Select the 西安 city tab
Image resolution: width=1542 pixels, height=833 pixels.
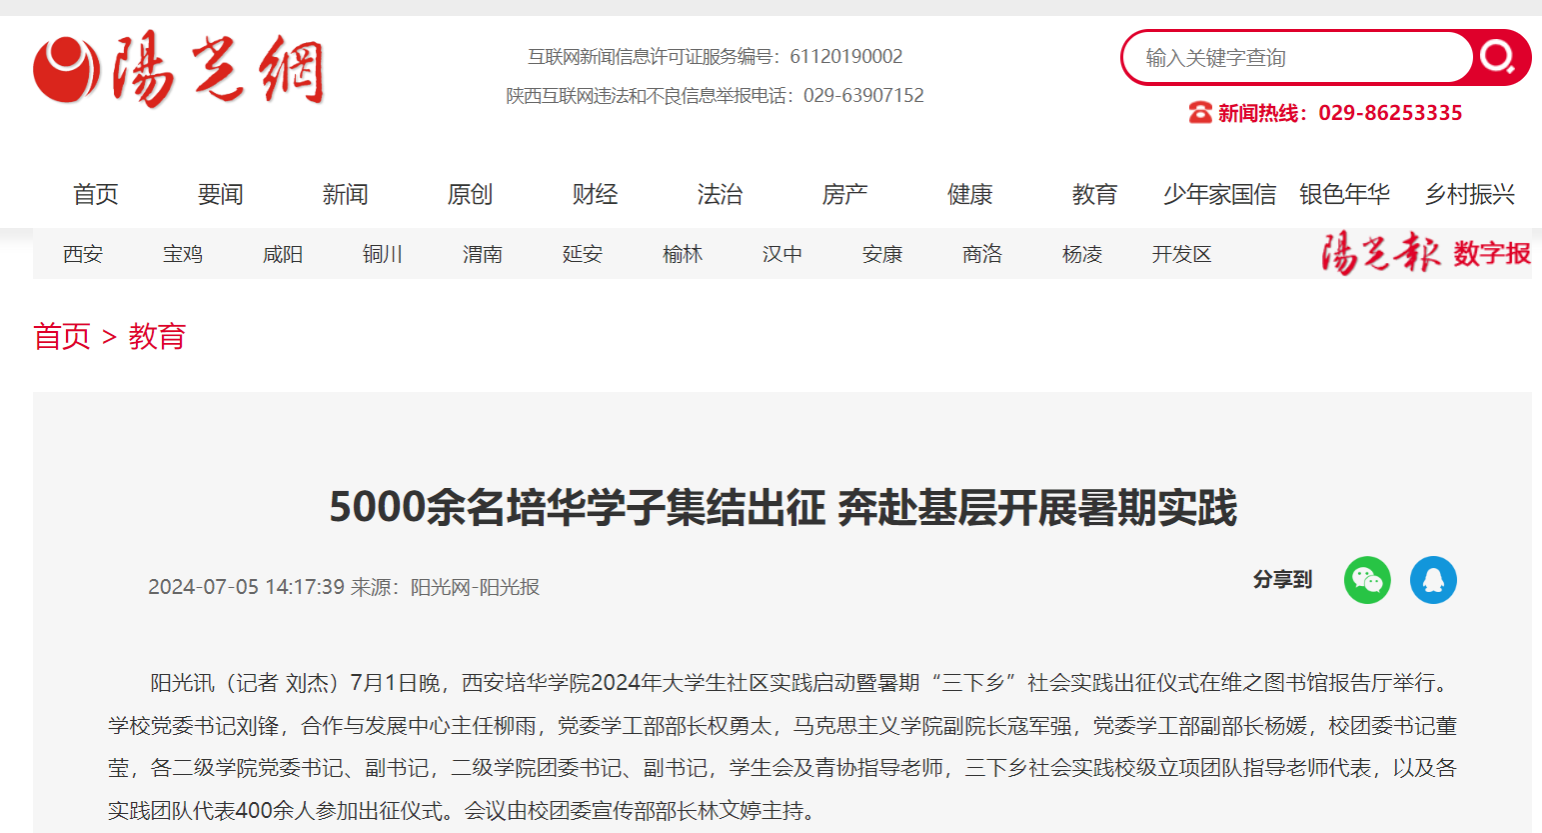pos(83,254)
